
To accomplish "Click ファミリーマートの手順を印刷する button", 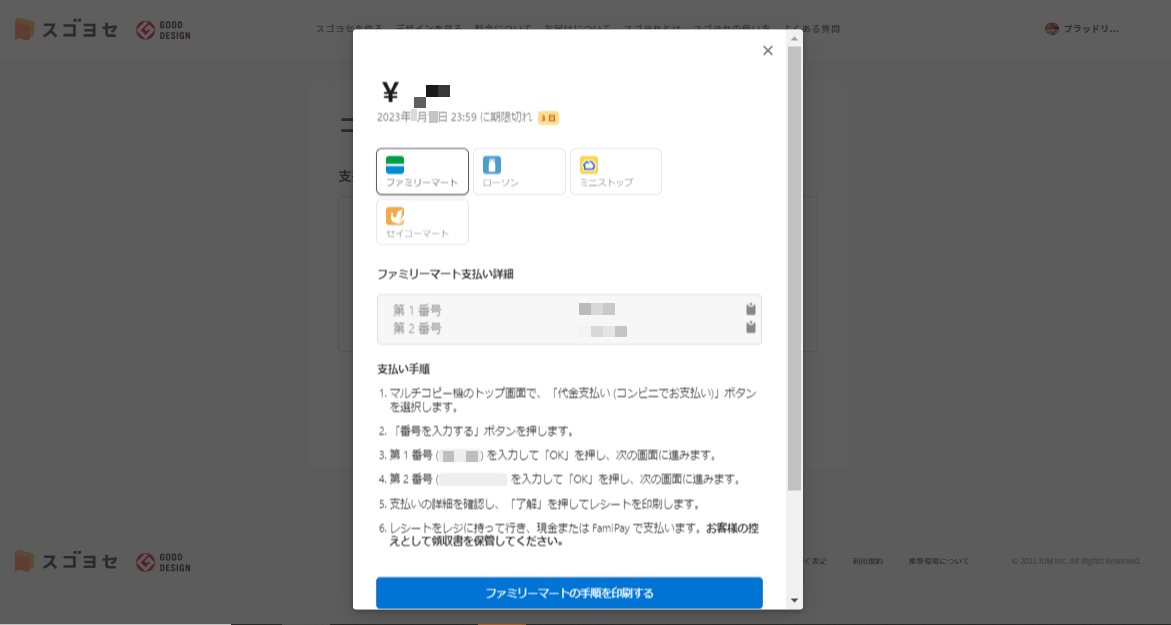I will click(569, 593).
